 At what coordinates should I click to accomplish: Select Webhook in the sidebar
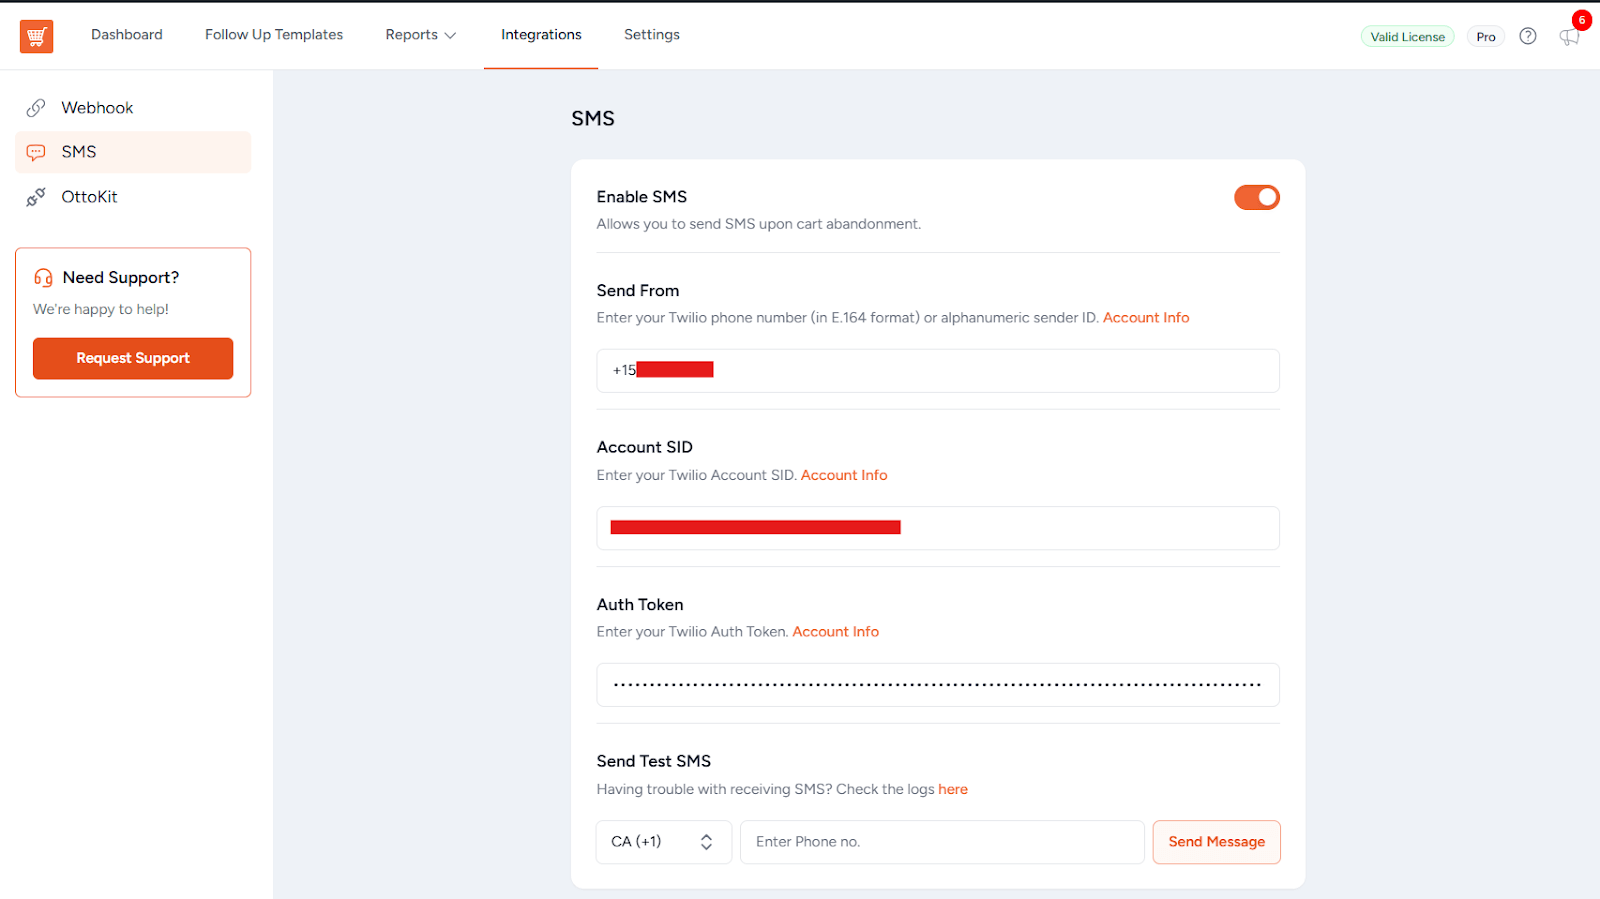point(133,108)
